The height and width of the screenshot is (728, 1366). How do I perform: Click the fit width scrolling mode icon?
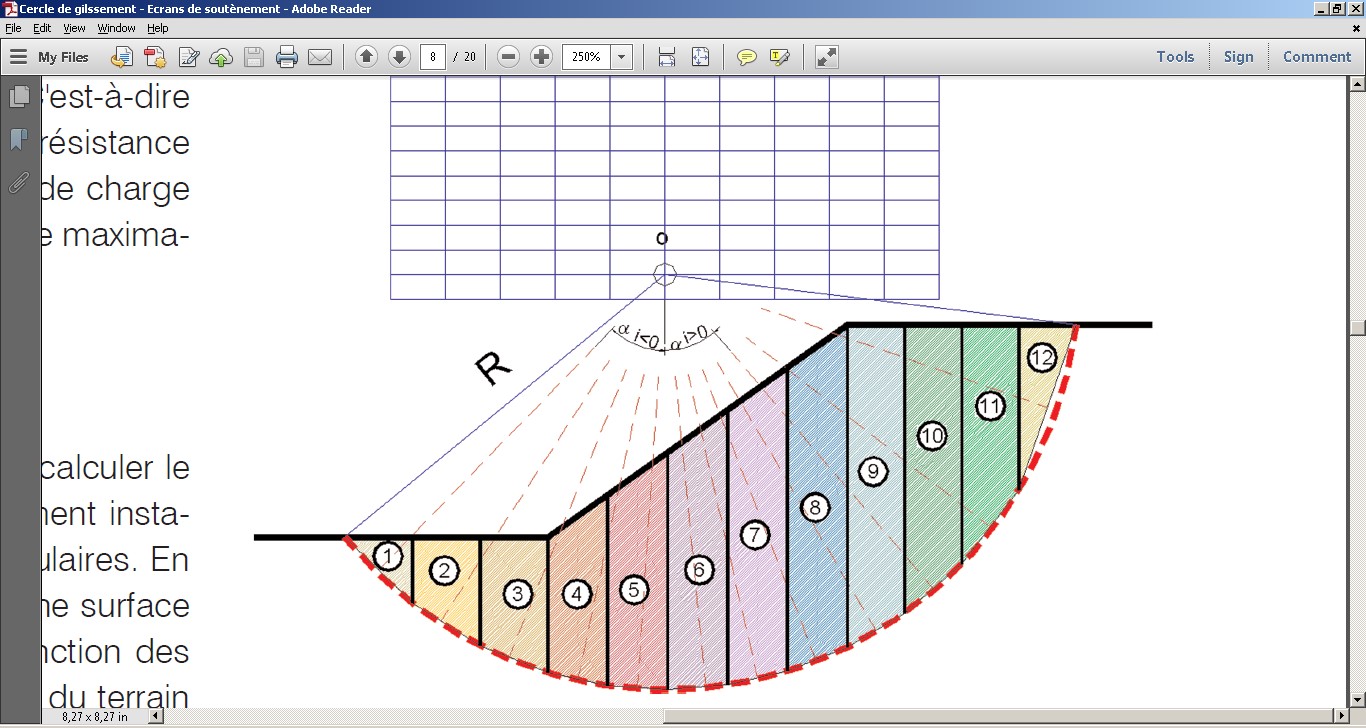tap(667, 57)
